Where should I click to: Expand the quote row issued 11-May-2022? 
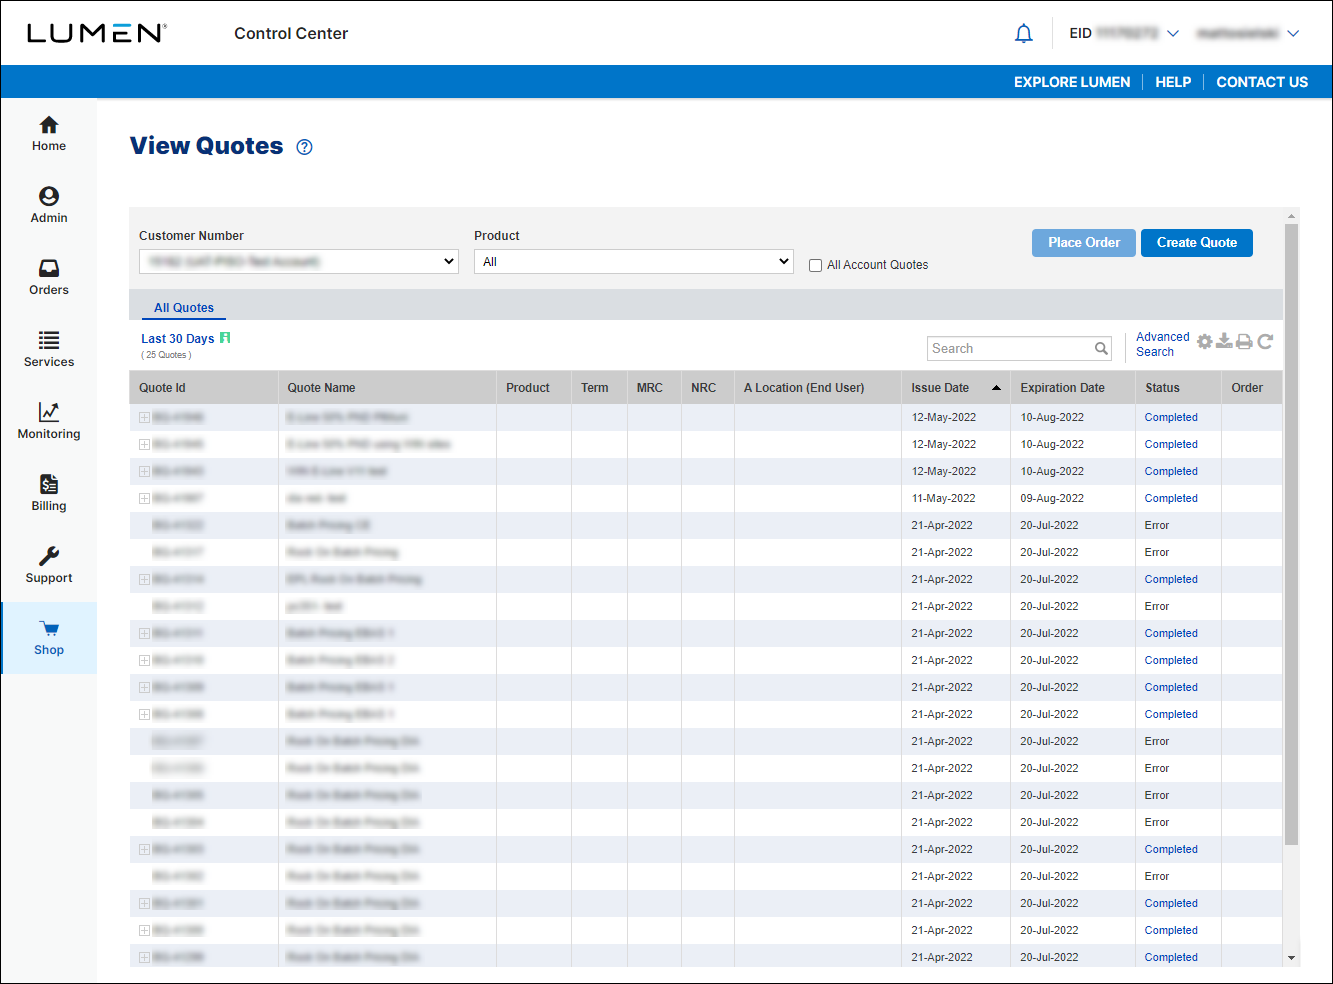144,498
